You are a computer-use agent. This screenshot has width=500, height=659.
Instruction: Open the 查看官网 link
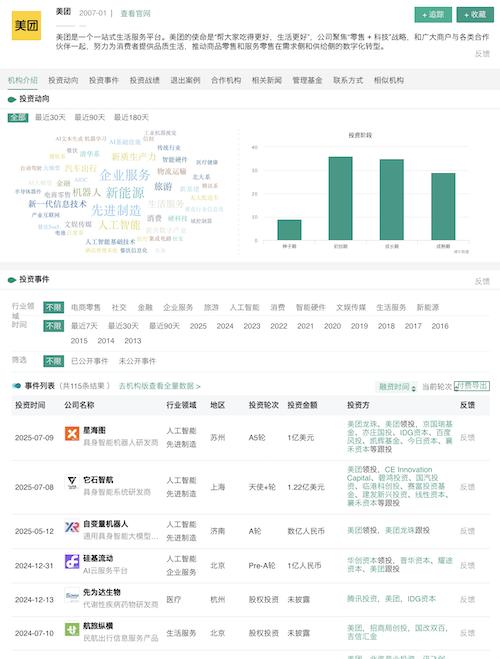(135, 13)
